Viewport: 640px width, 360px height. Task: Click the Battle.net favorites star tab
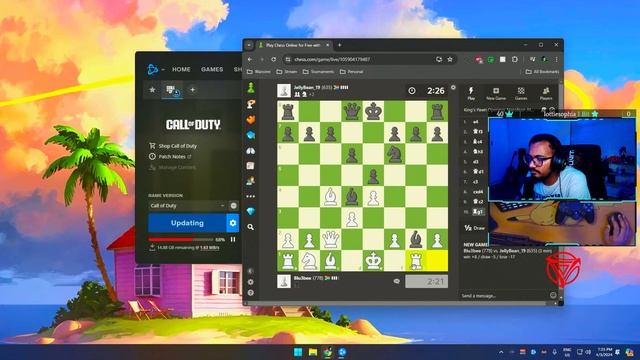(152, 89)
